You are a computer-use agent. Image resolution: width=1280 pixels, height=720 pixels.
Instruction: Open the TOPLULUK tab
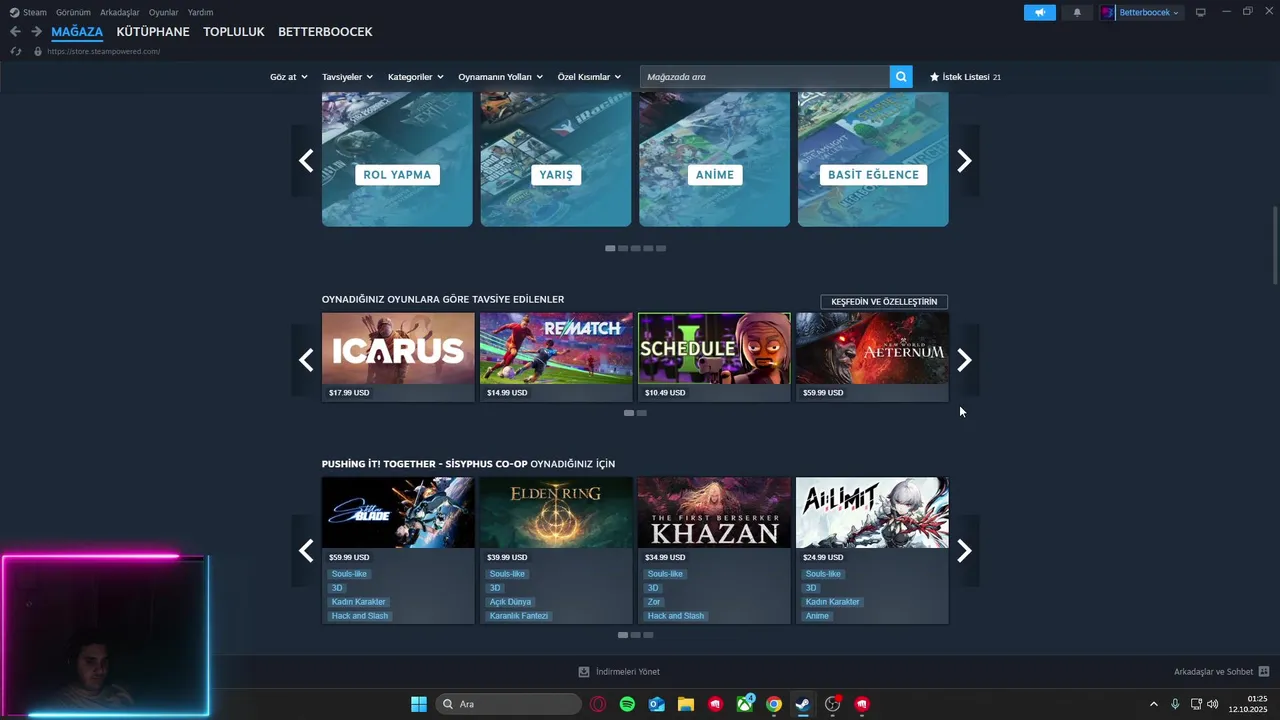coord(234,32)
